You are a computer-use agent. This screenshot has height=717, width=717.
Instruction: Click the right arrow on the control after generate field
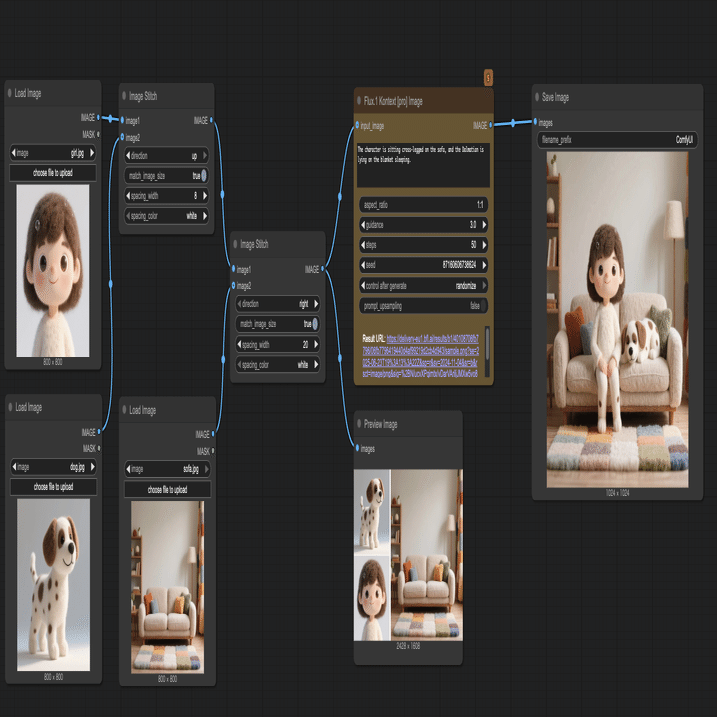(484, 285)
